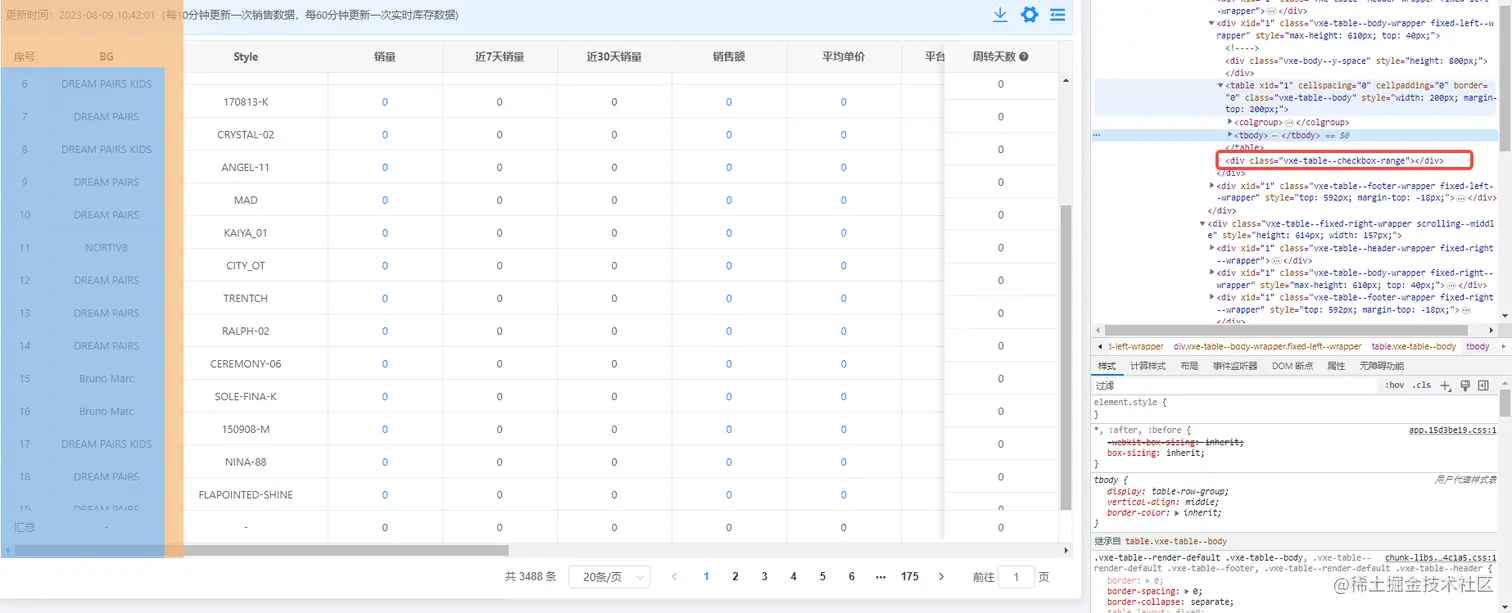Viewport: 1512px width, 613px height.
Task: Open the 事件监听器 tab
Action: click(x=1235, y=366)
